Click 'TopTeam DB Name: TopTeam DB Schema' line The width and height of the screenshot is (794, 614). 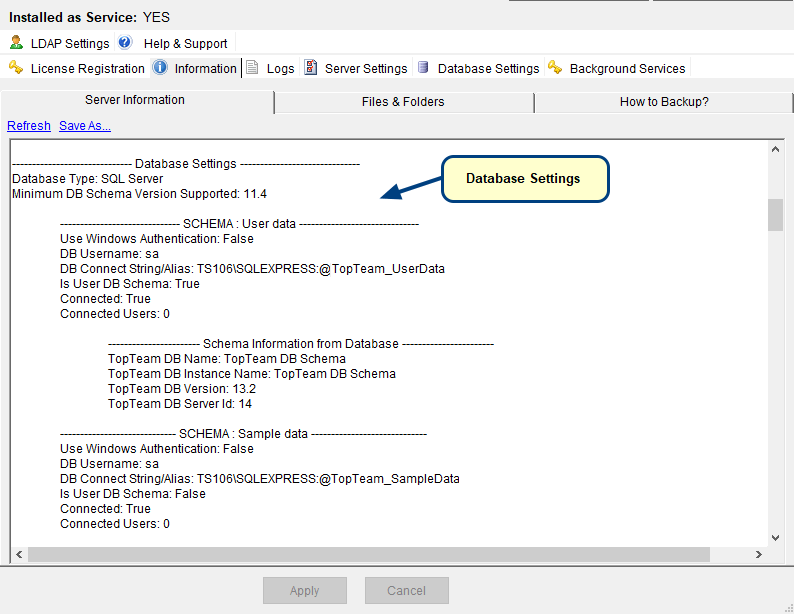click(227, 359)
